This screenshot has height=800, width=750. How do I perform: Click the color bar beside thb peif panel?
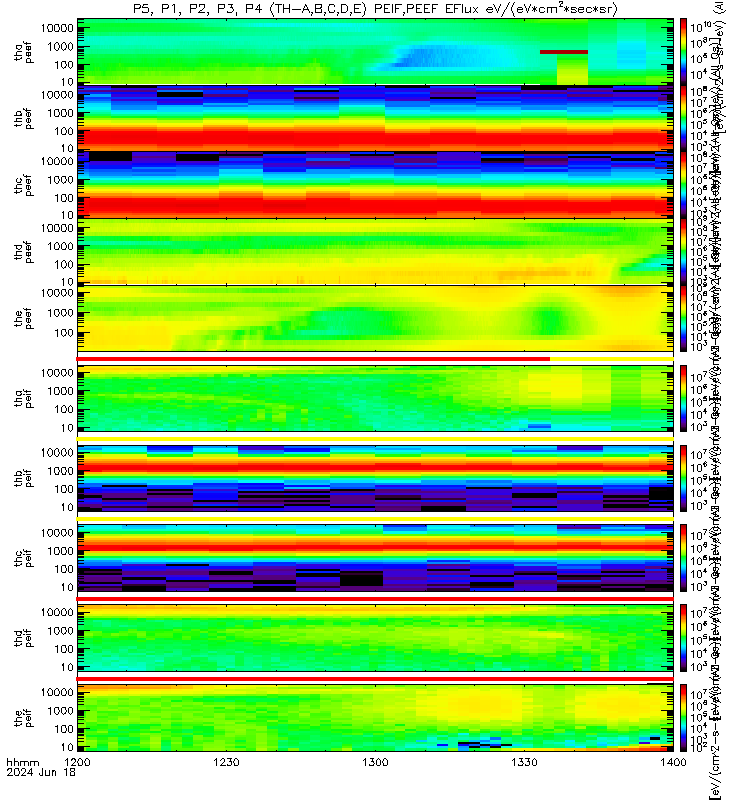(684, 478)
